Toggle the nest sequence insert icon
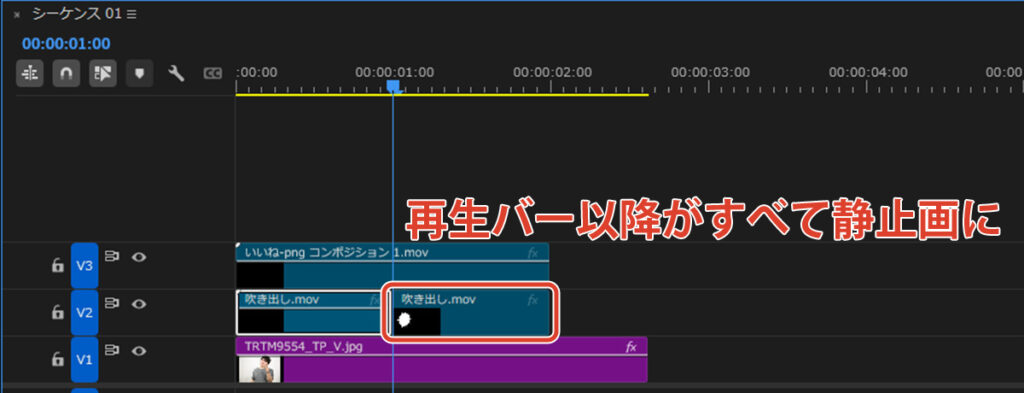Screen dimensions: 1024x393 (29, 74)
